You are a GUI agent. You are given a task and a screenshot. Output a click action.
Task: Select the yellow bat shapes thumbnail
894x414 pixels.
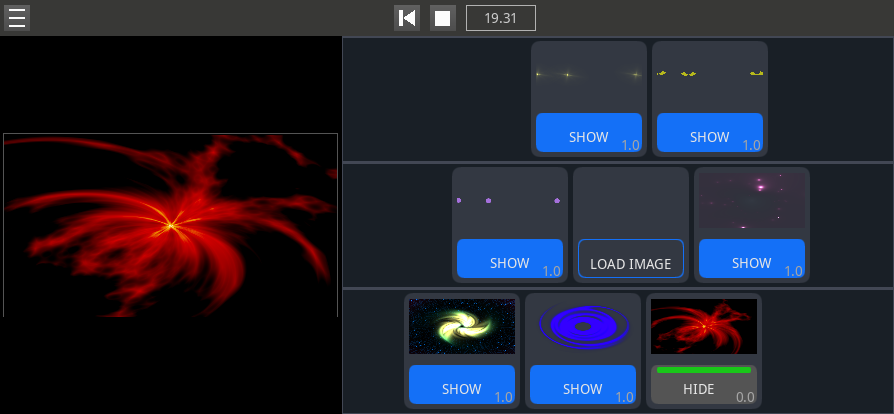(710, 75)
